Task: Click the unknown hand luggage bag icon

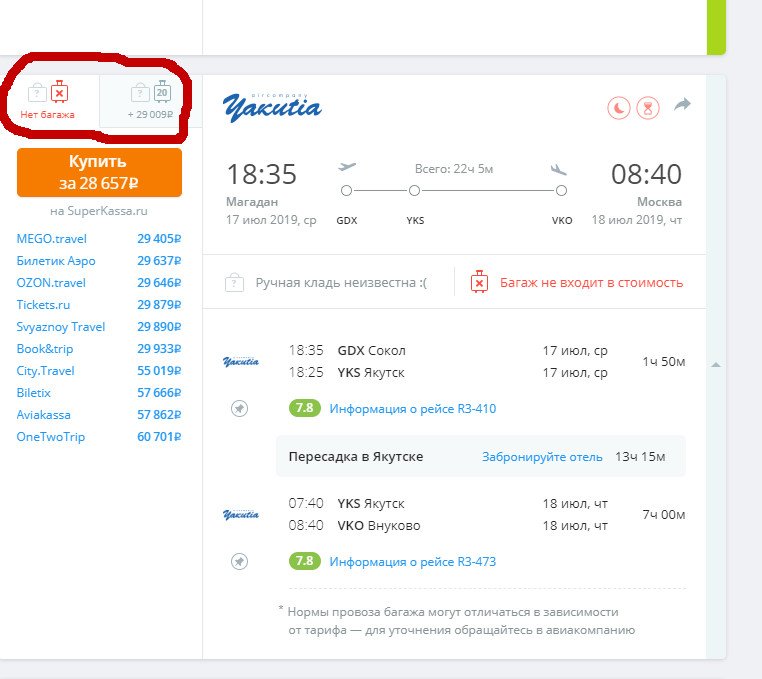Action: pyautogui.click(x=234, y=282)
